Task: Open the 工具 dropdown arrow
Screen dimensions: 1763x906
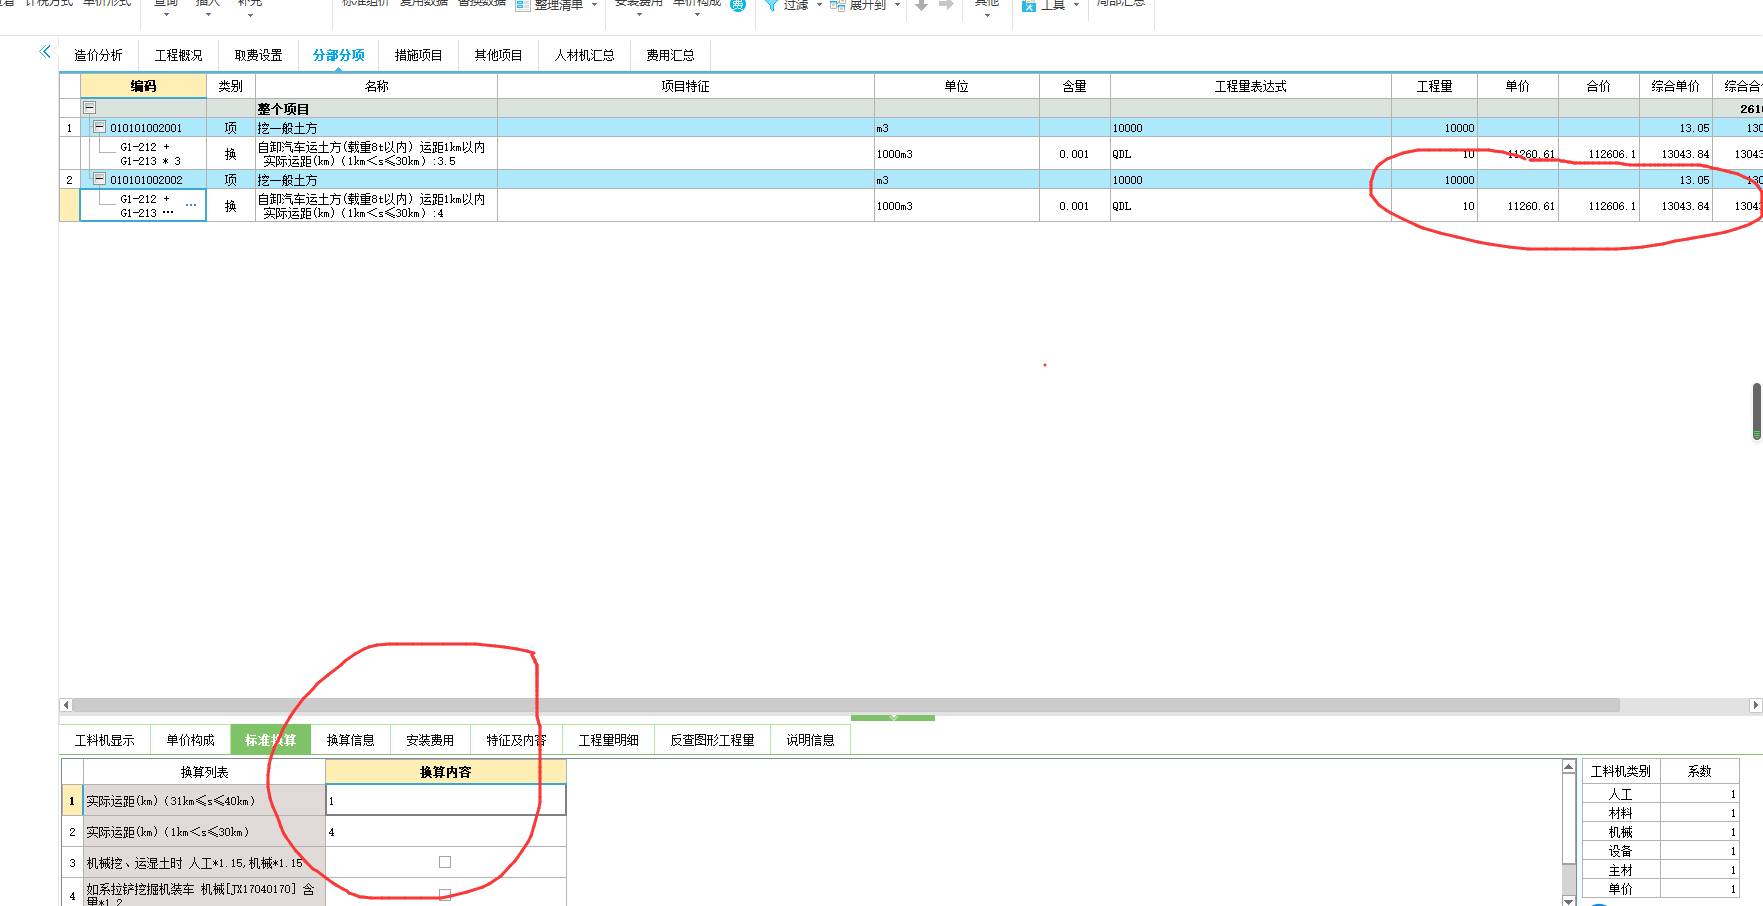Action: pyautogui.click(x=1076, y=5)
